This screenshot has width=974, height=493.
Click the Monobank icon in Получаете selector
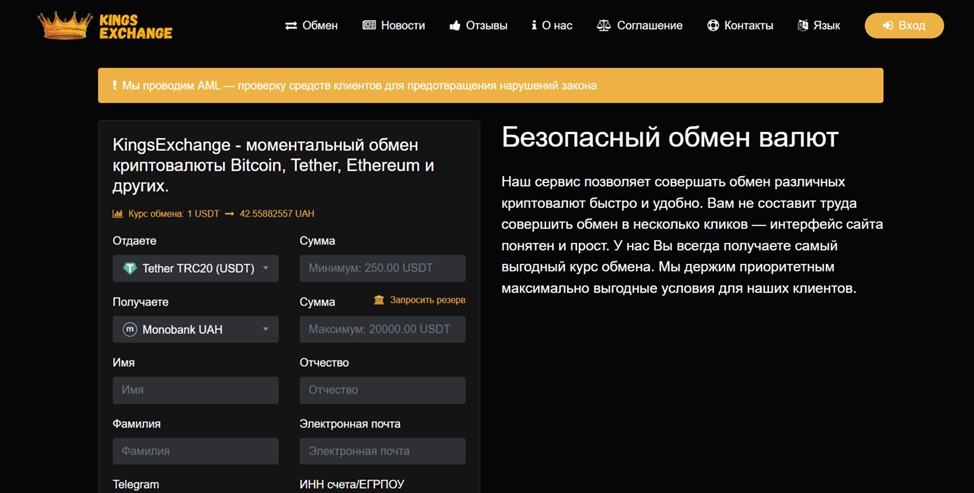coord(130,329)
